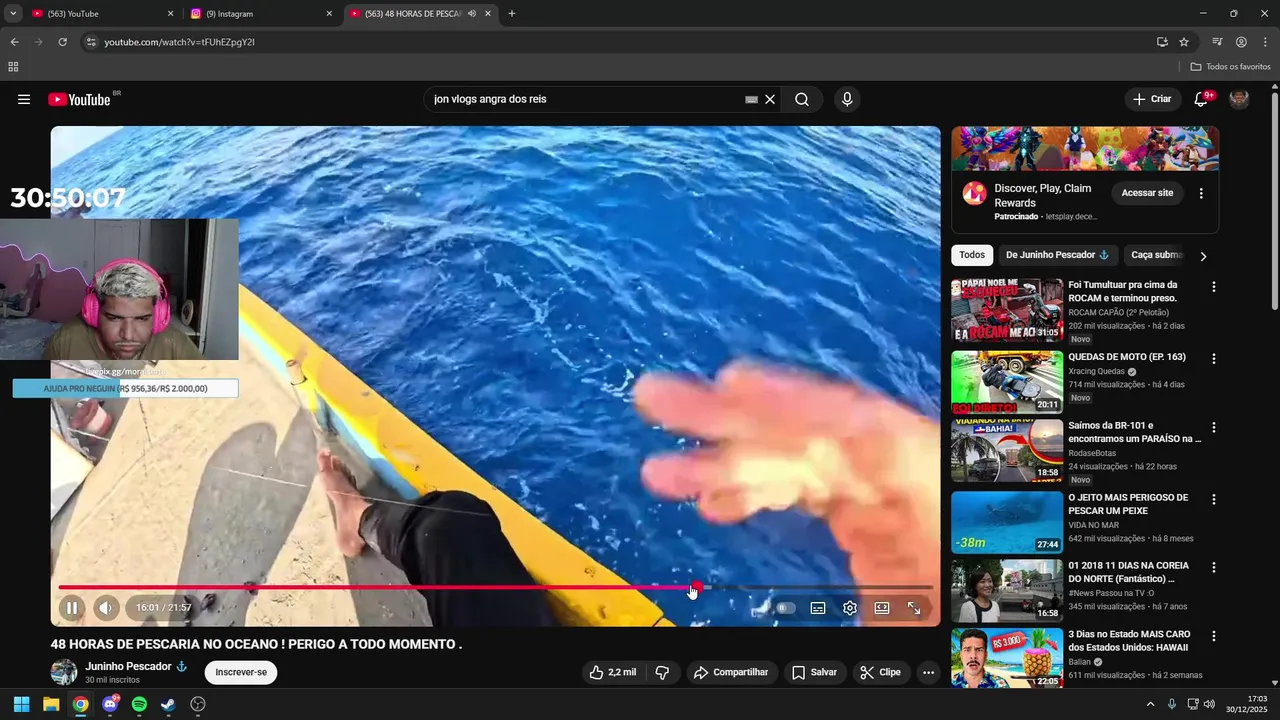Image resolution: width=1280 pixels, height=720 pixels.
Task: Open options for QUEDAS DE MOTO video
Action: 1214,359
